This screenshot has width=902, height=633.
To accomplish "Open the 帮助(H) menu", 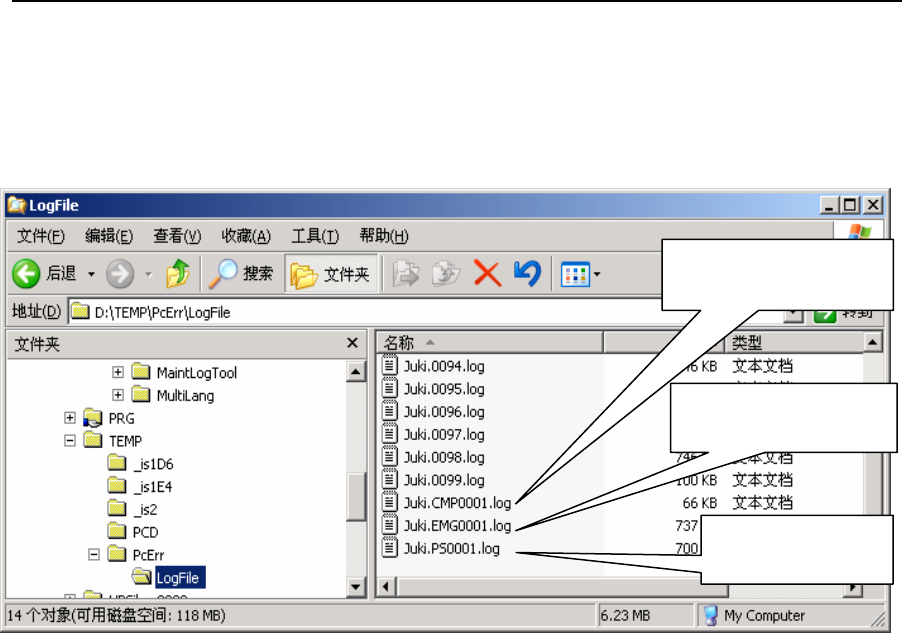I will (x=384, y=236).
